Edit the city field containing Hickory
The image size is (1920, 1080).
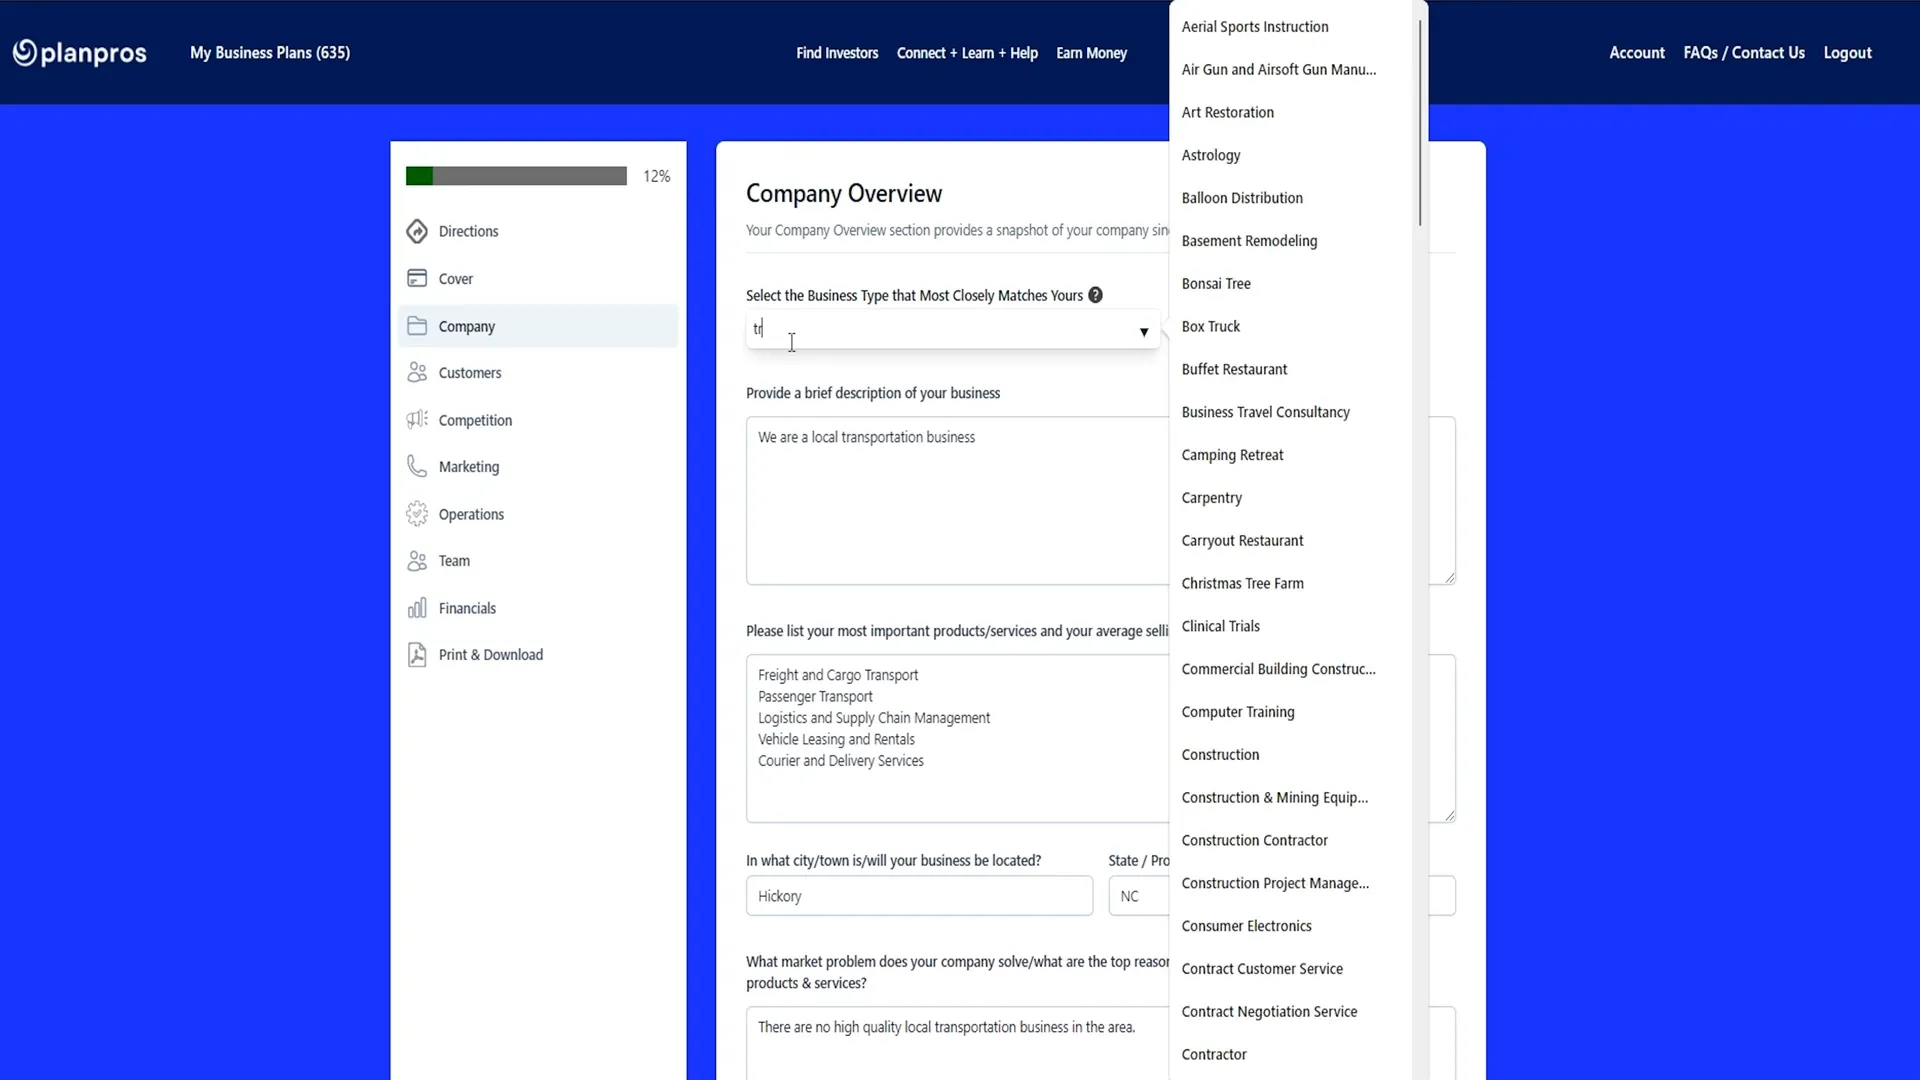(919, 896)
